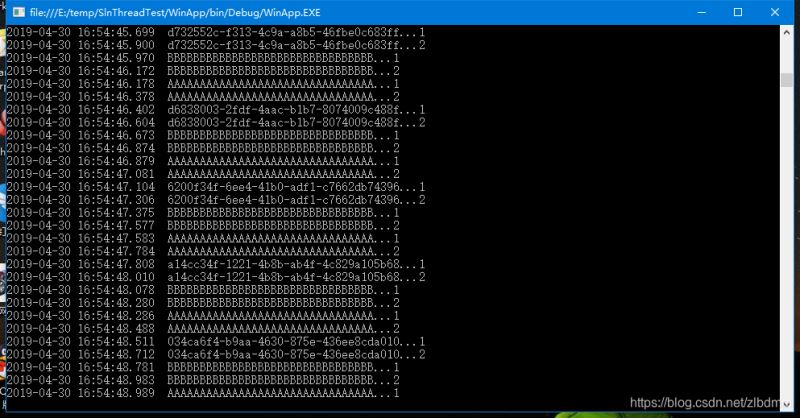Image resolution: width=800 pixels, height=418 pixels.
Task: Minimize the WinApp.EXE console window
Action: [702, 12]
